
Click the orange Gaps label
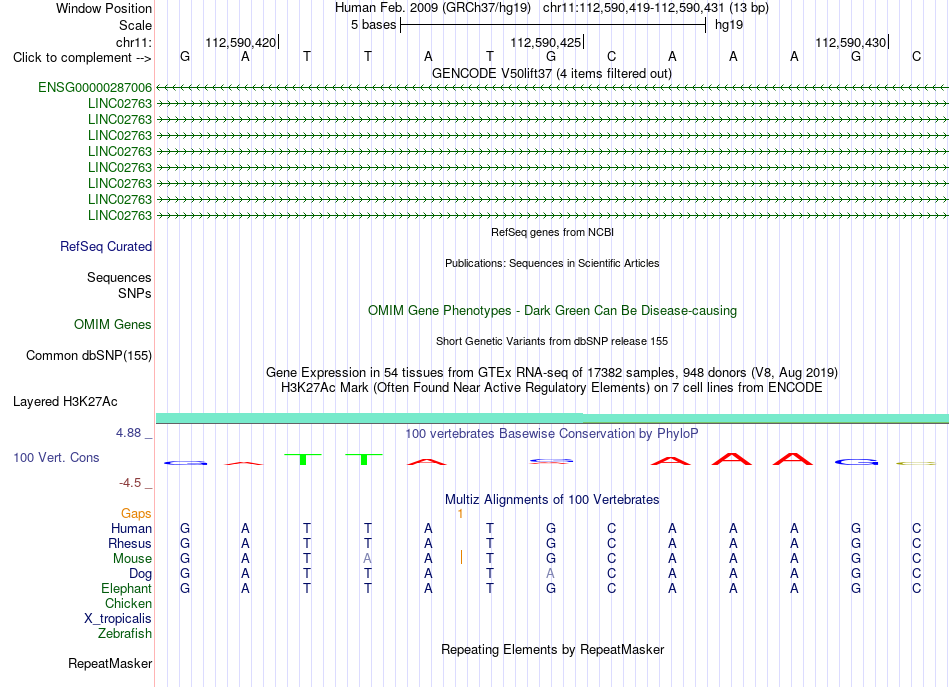point(136,514)
